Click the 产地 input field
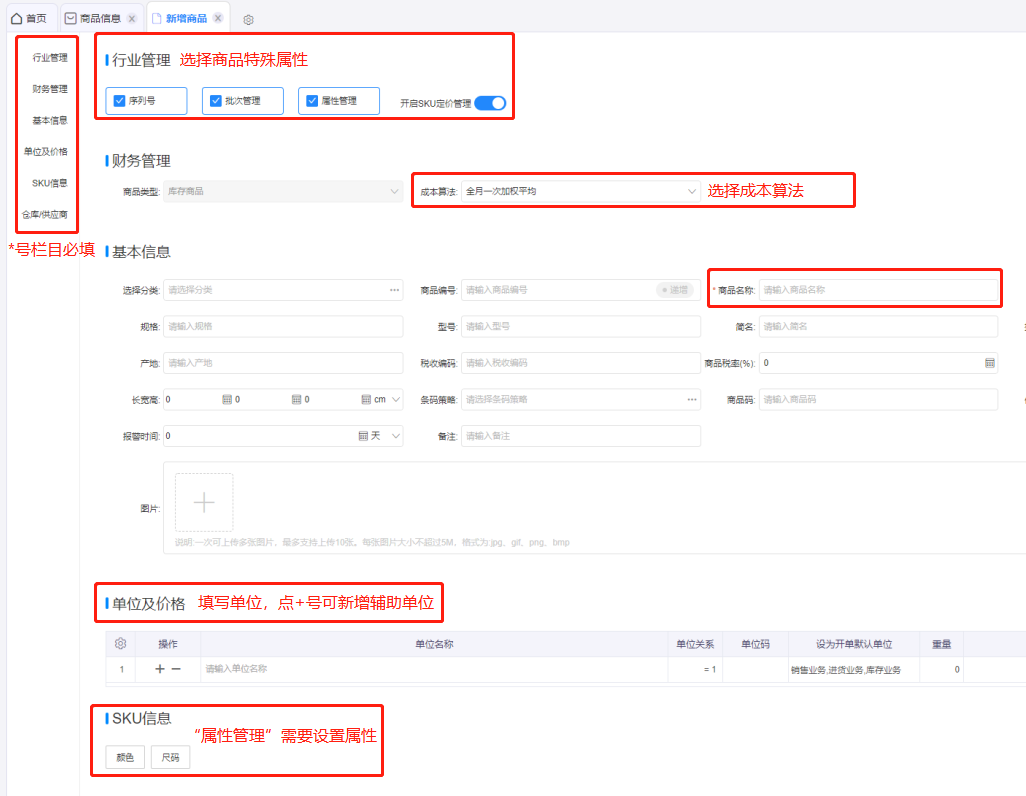 point(283,363)
